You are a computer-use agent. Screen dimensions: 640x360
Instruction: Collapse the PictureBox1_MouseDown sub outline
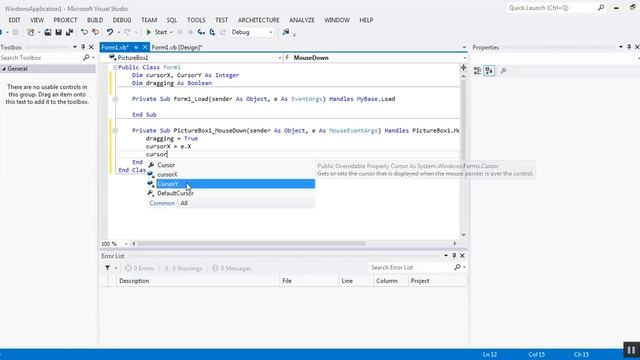tap(115, 131)
